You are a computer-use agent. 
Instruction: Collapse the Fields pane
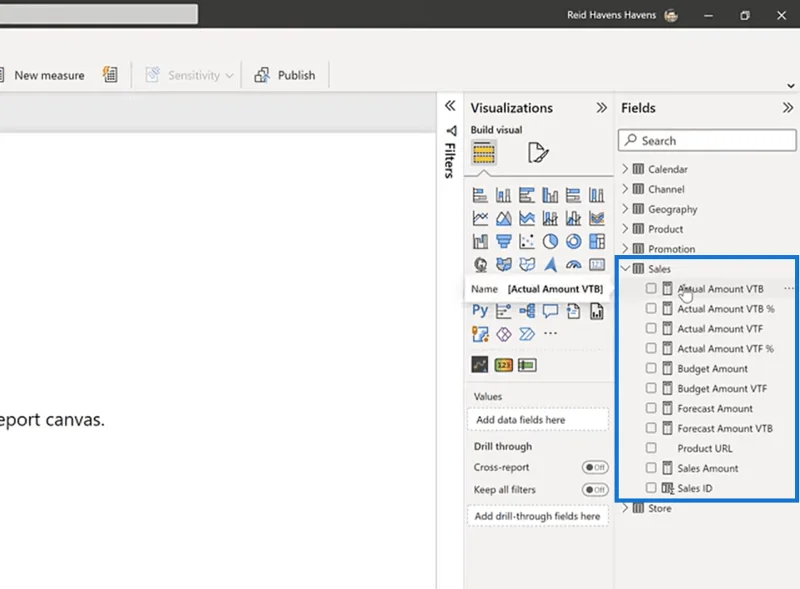pyautogui.click(x=788, y=108)
